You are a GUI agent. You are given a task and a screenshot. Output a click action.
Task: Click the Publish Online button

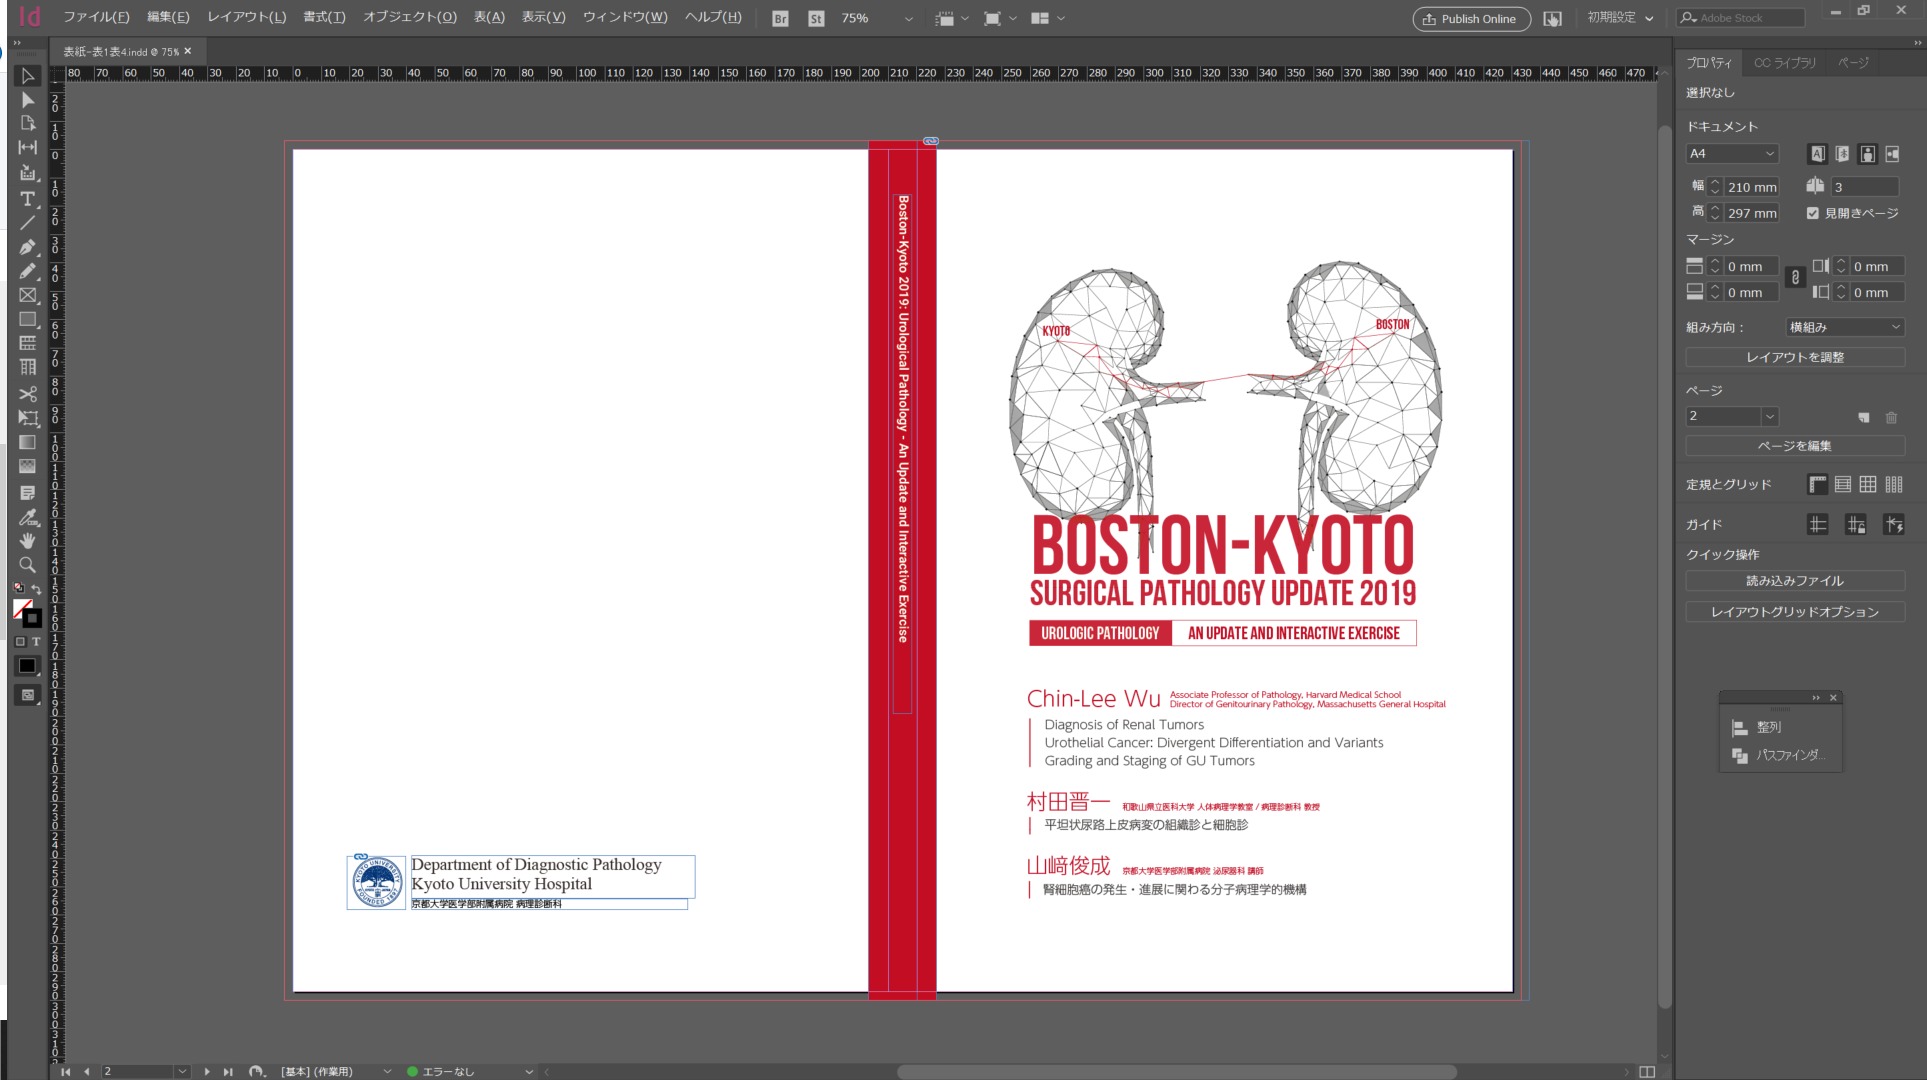pyautogui.click(x=1470, y=19)
